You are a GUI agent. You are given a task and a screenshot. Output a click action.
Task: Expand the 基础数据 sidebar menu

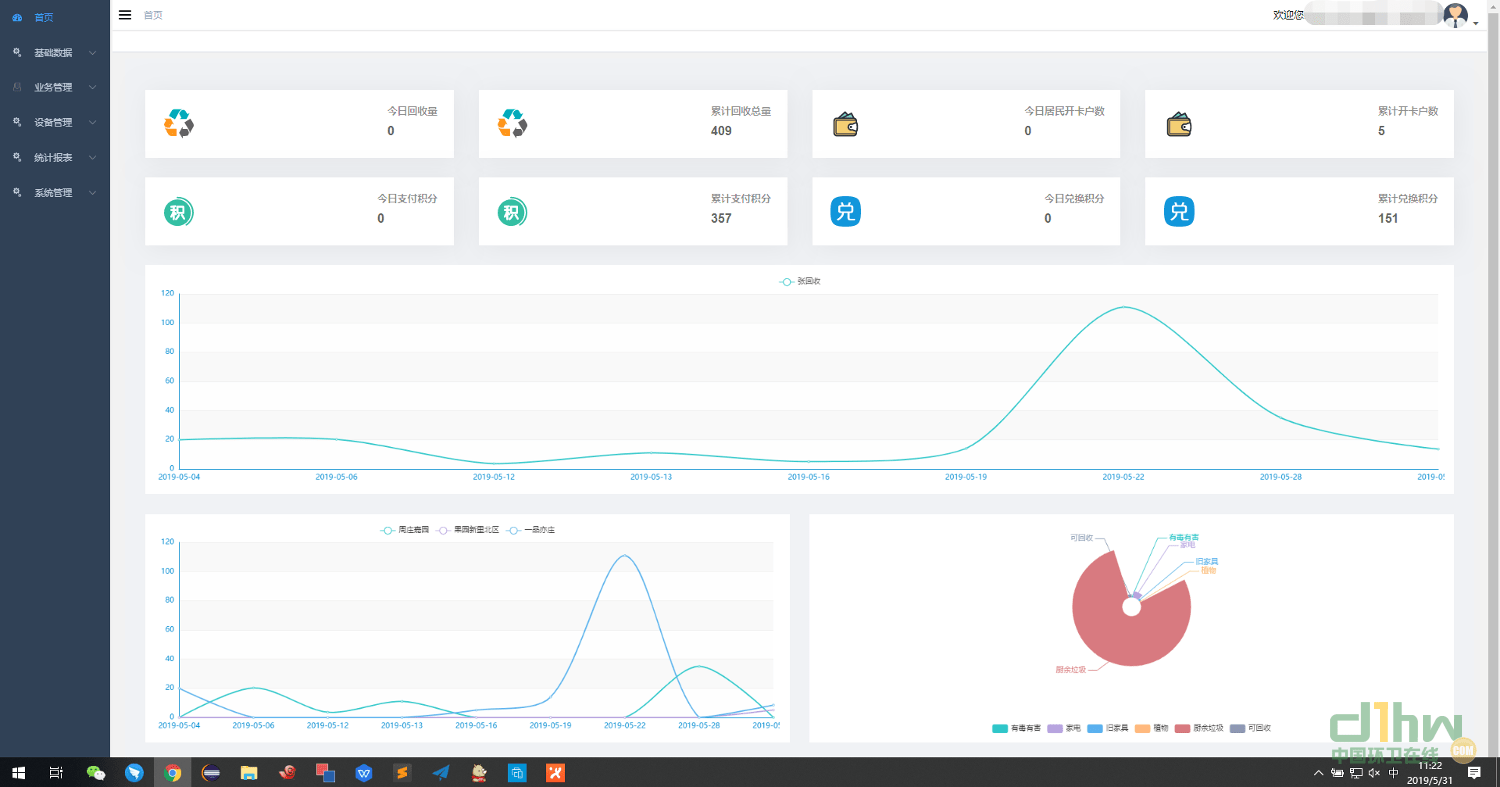coord(54,52)
